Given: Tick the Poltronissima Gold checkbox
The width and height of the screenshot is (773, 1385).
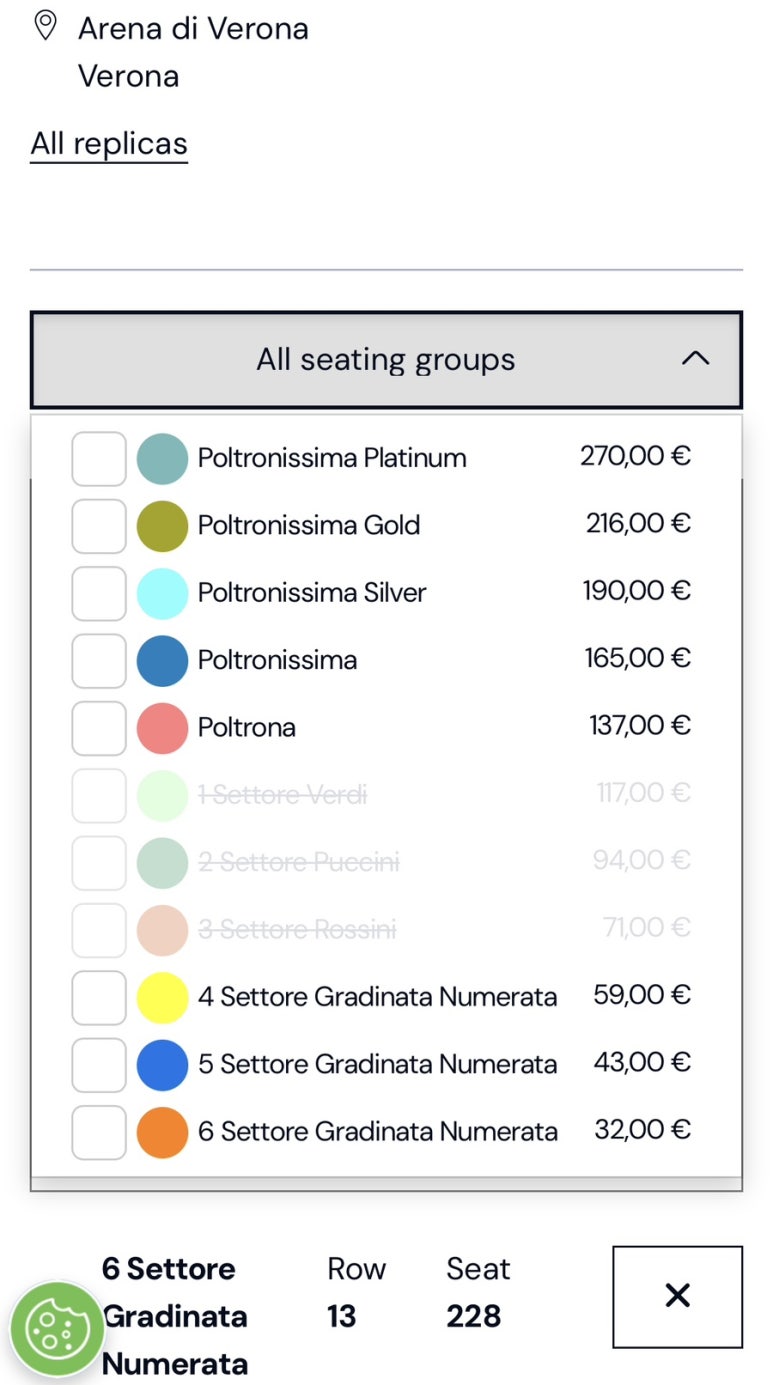Looking at the screenshot, I should (99, 526).
